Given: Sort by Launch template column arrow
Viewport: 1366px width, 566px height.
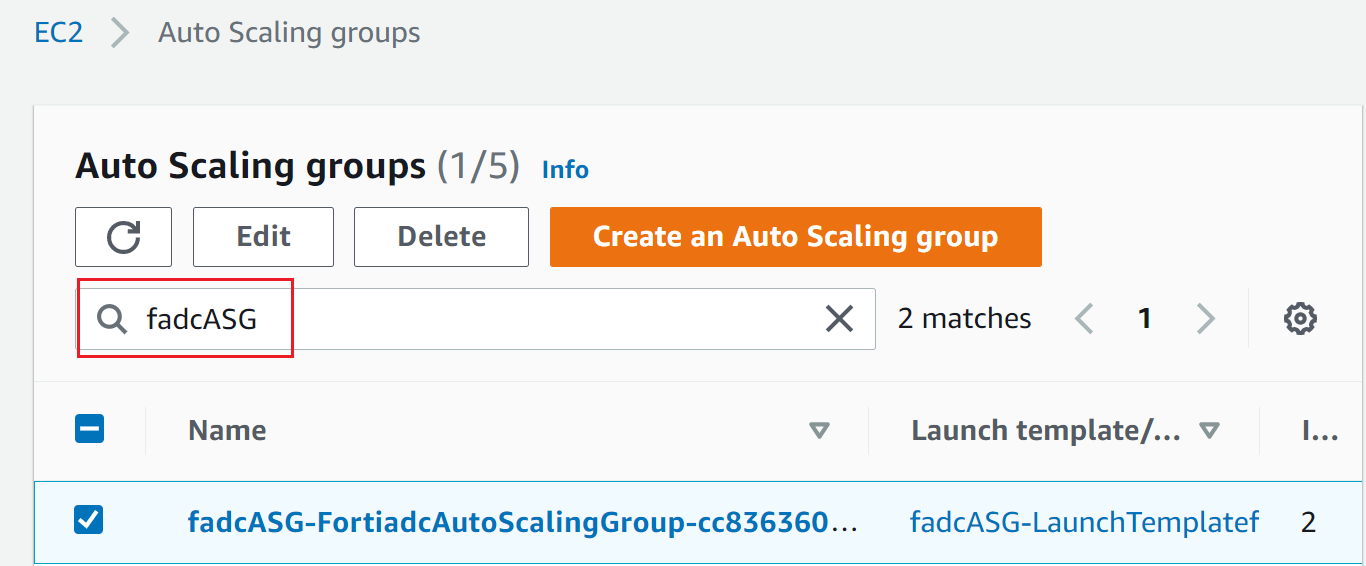Looking at the screenshot, I should [x=1209, y=431].
